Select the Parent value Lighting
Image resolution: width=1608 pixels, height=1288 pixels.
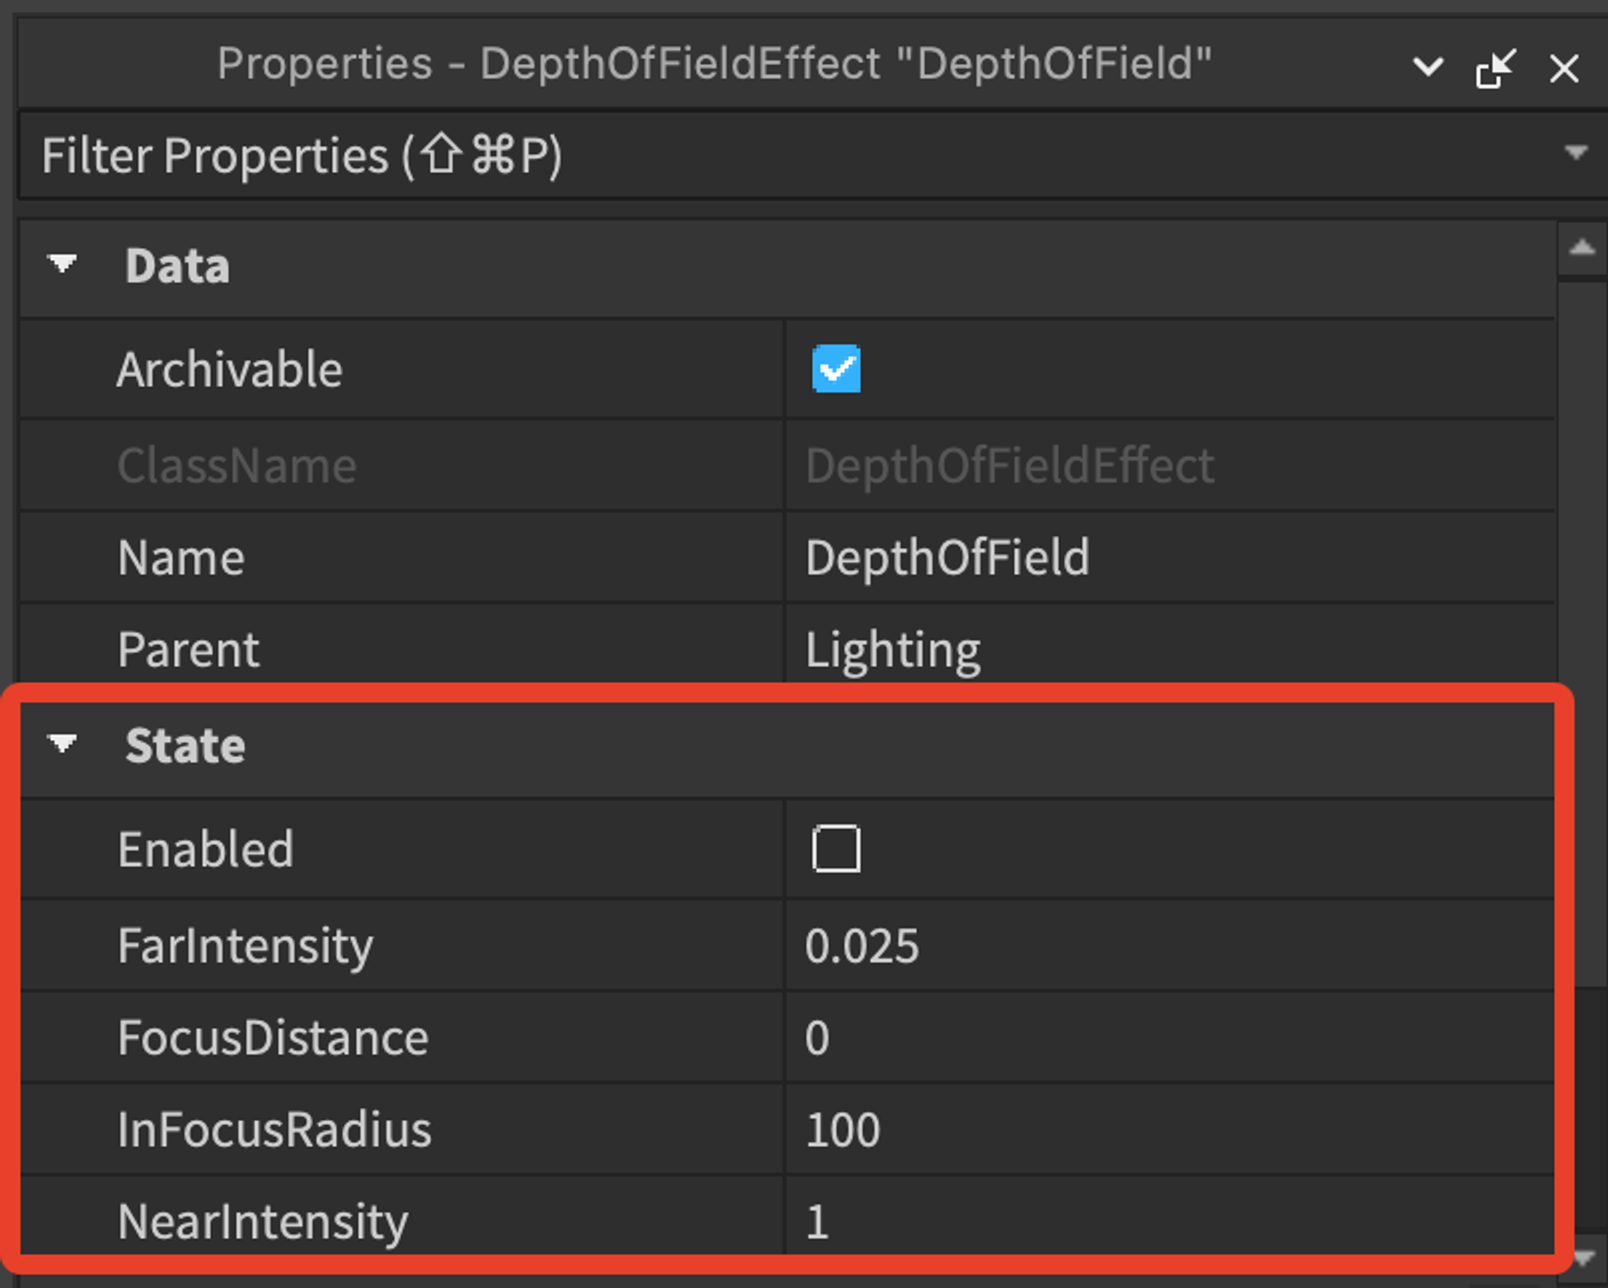1170,649
